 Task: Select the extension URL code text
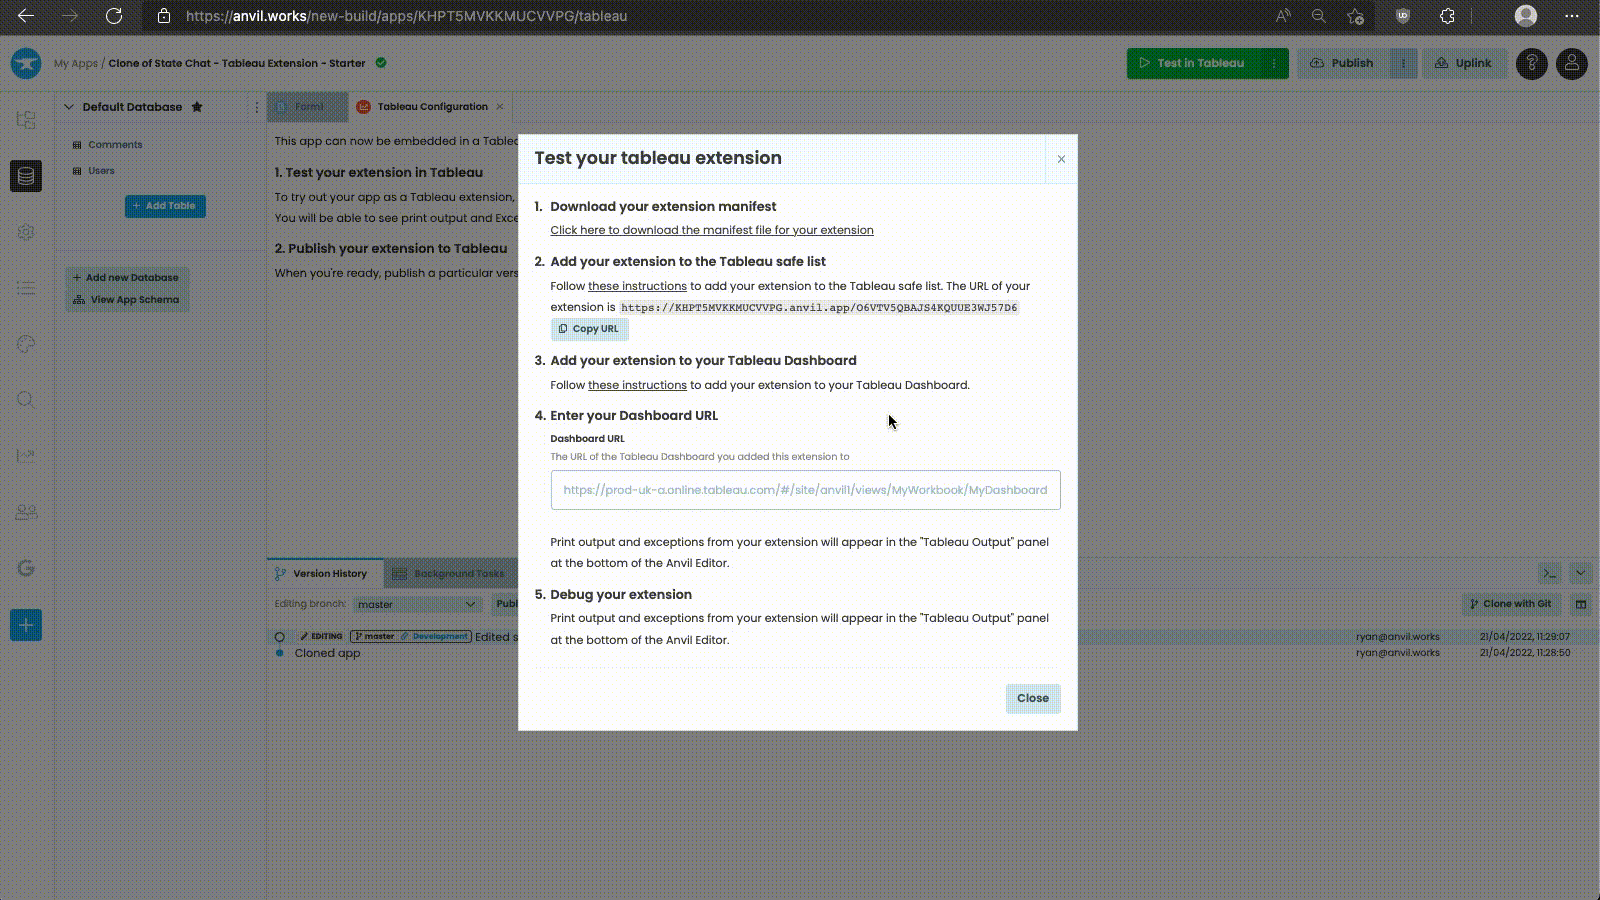coord(819,308)
